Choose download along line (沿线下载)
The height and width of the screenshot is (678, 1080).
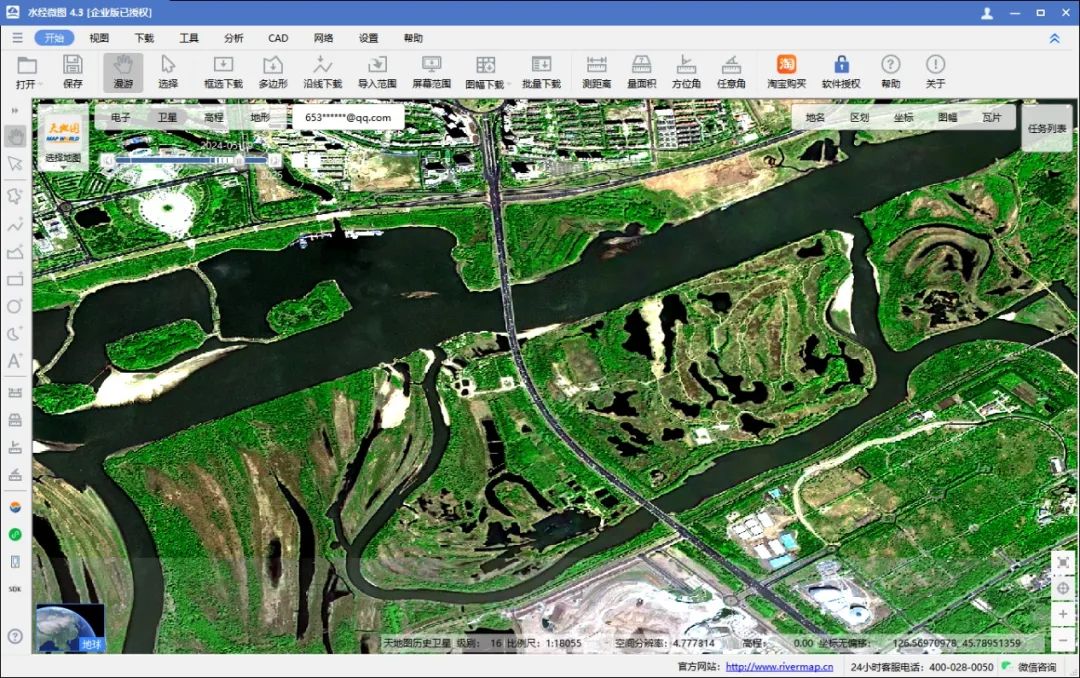322,72
